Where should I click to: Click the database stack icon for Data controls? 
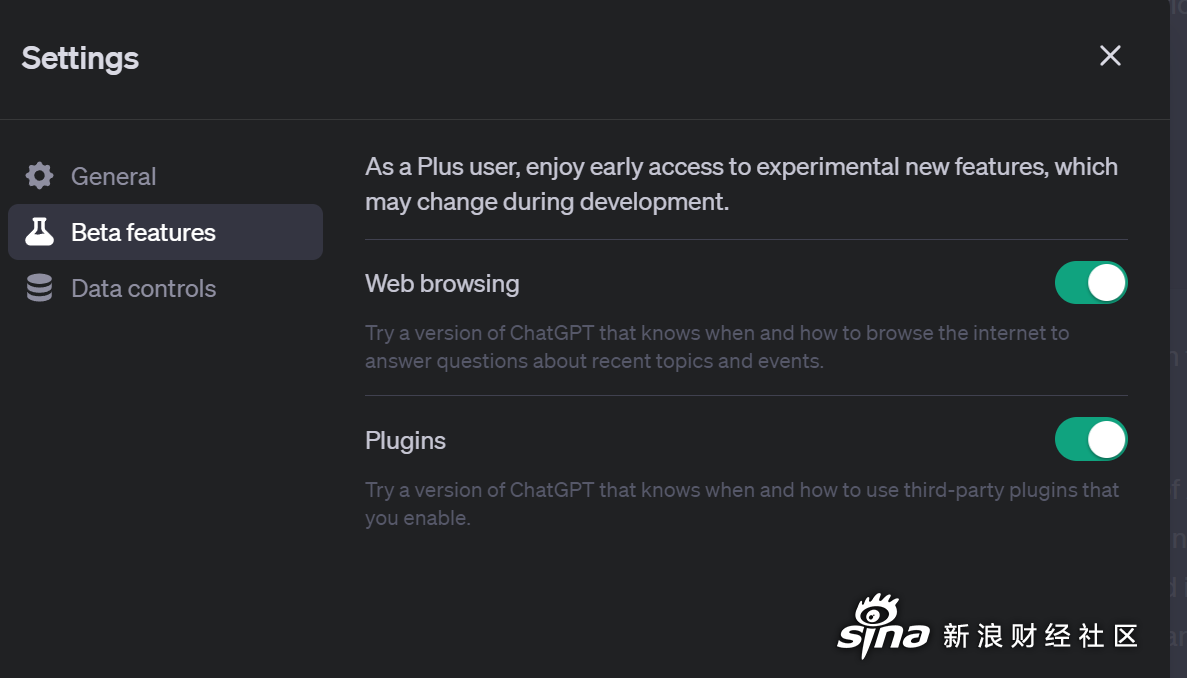pos(39,288)
